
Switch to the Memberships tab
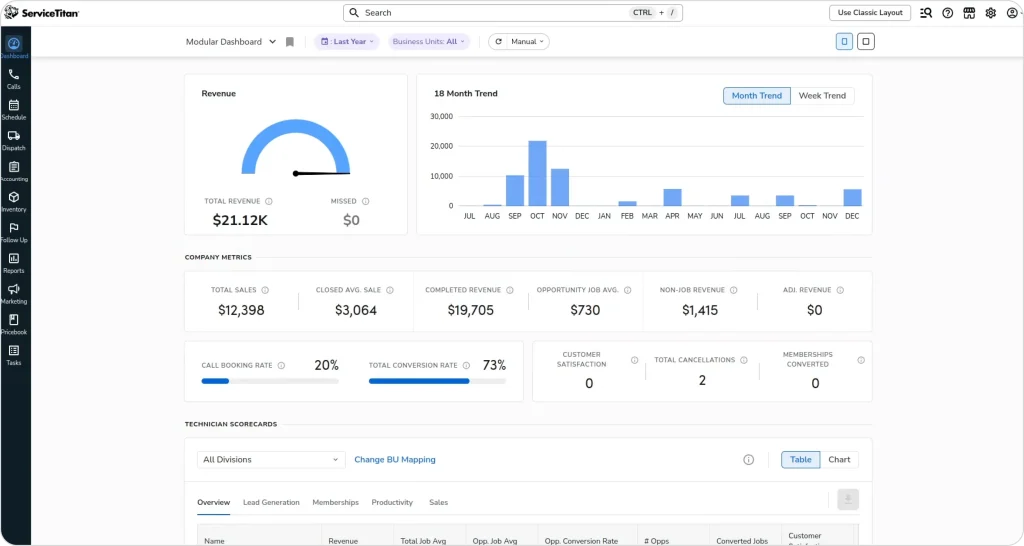(335, 503)
